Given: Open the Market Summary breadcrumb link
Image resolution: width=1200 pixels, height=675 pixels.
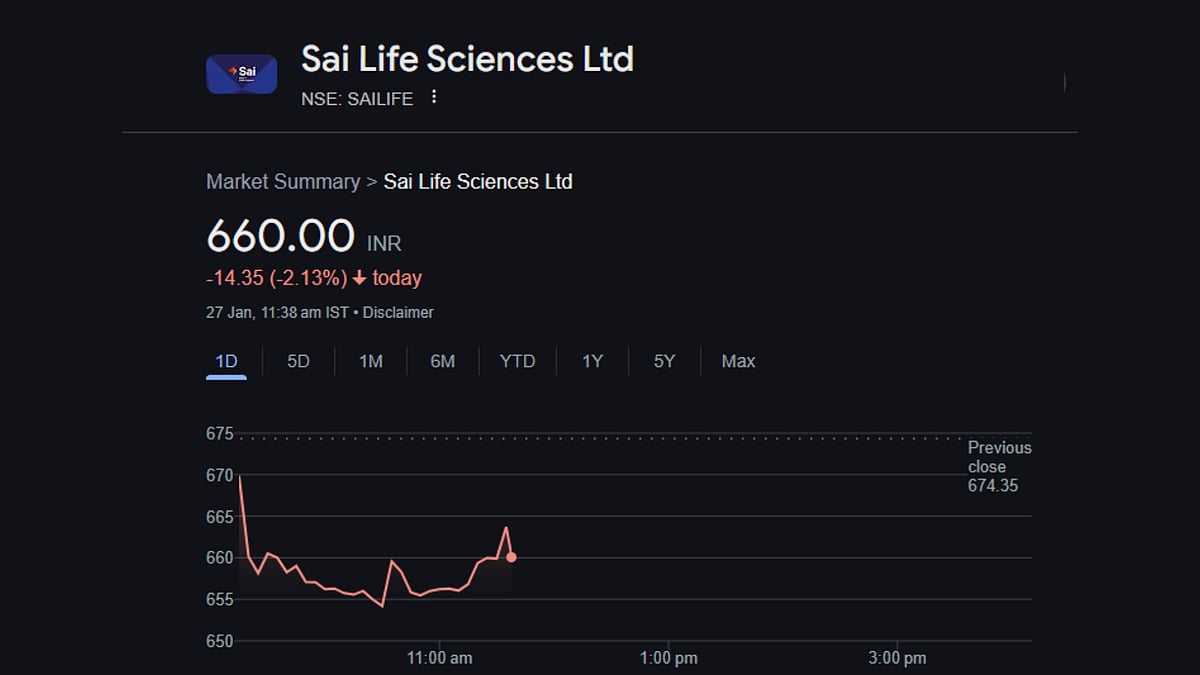Looking at the screenshot, I should pyautogui.click(x=282, y=182).
